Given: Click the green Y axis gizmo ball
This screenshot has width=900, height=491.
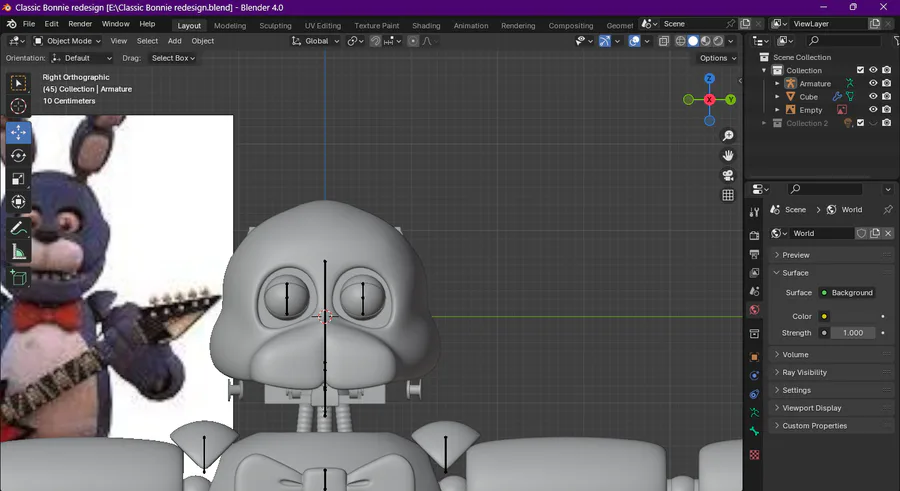Looking at the screenshot, I should tap(731, 99).
